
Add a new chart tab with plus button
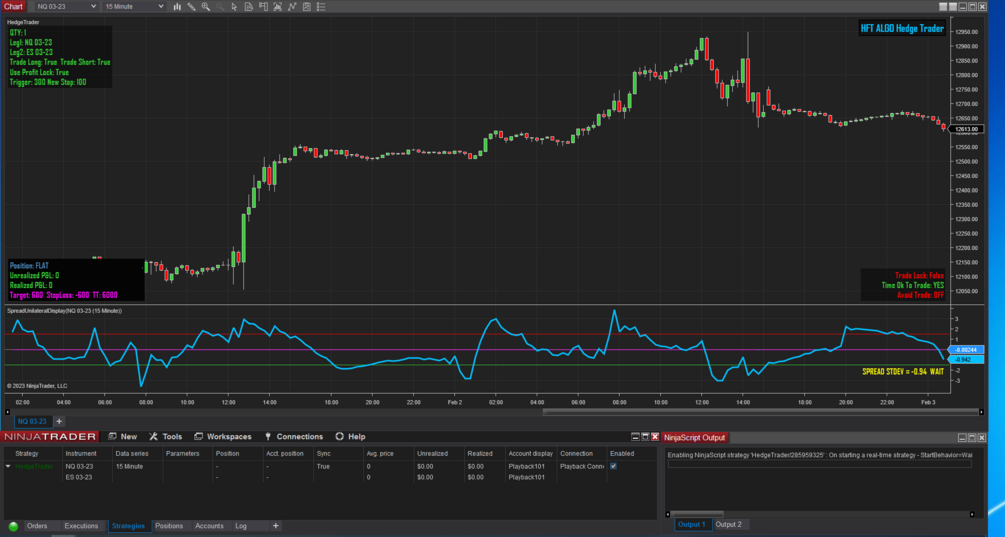pyautogui.click(x=59, y=421)
